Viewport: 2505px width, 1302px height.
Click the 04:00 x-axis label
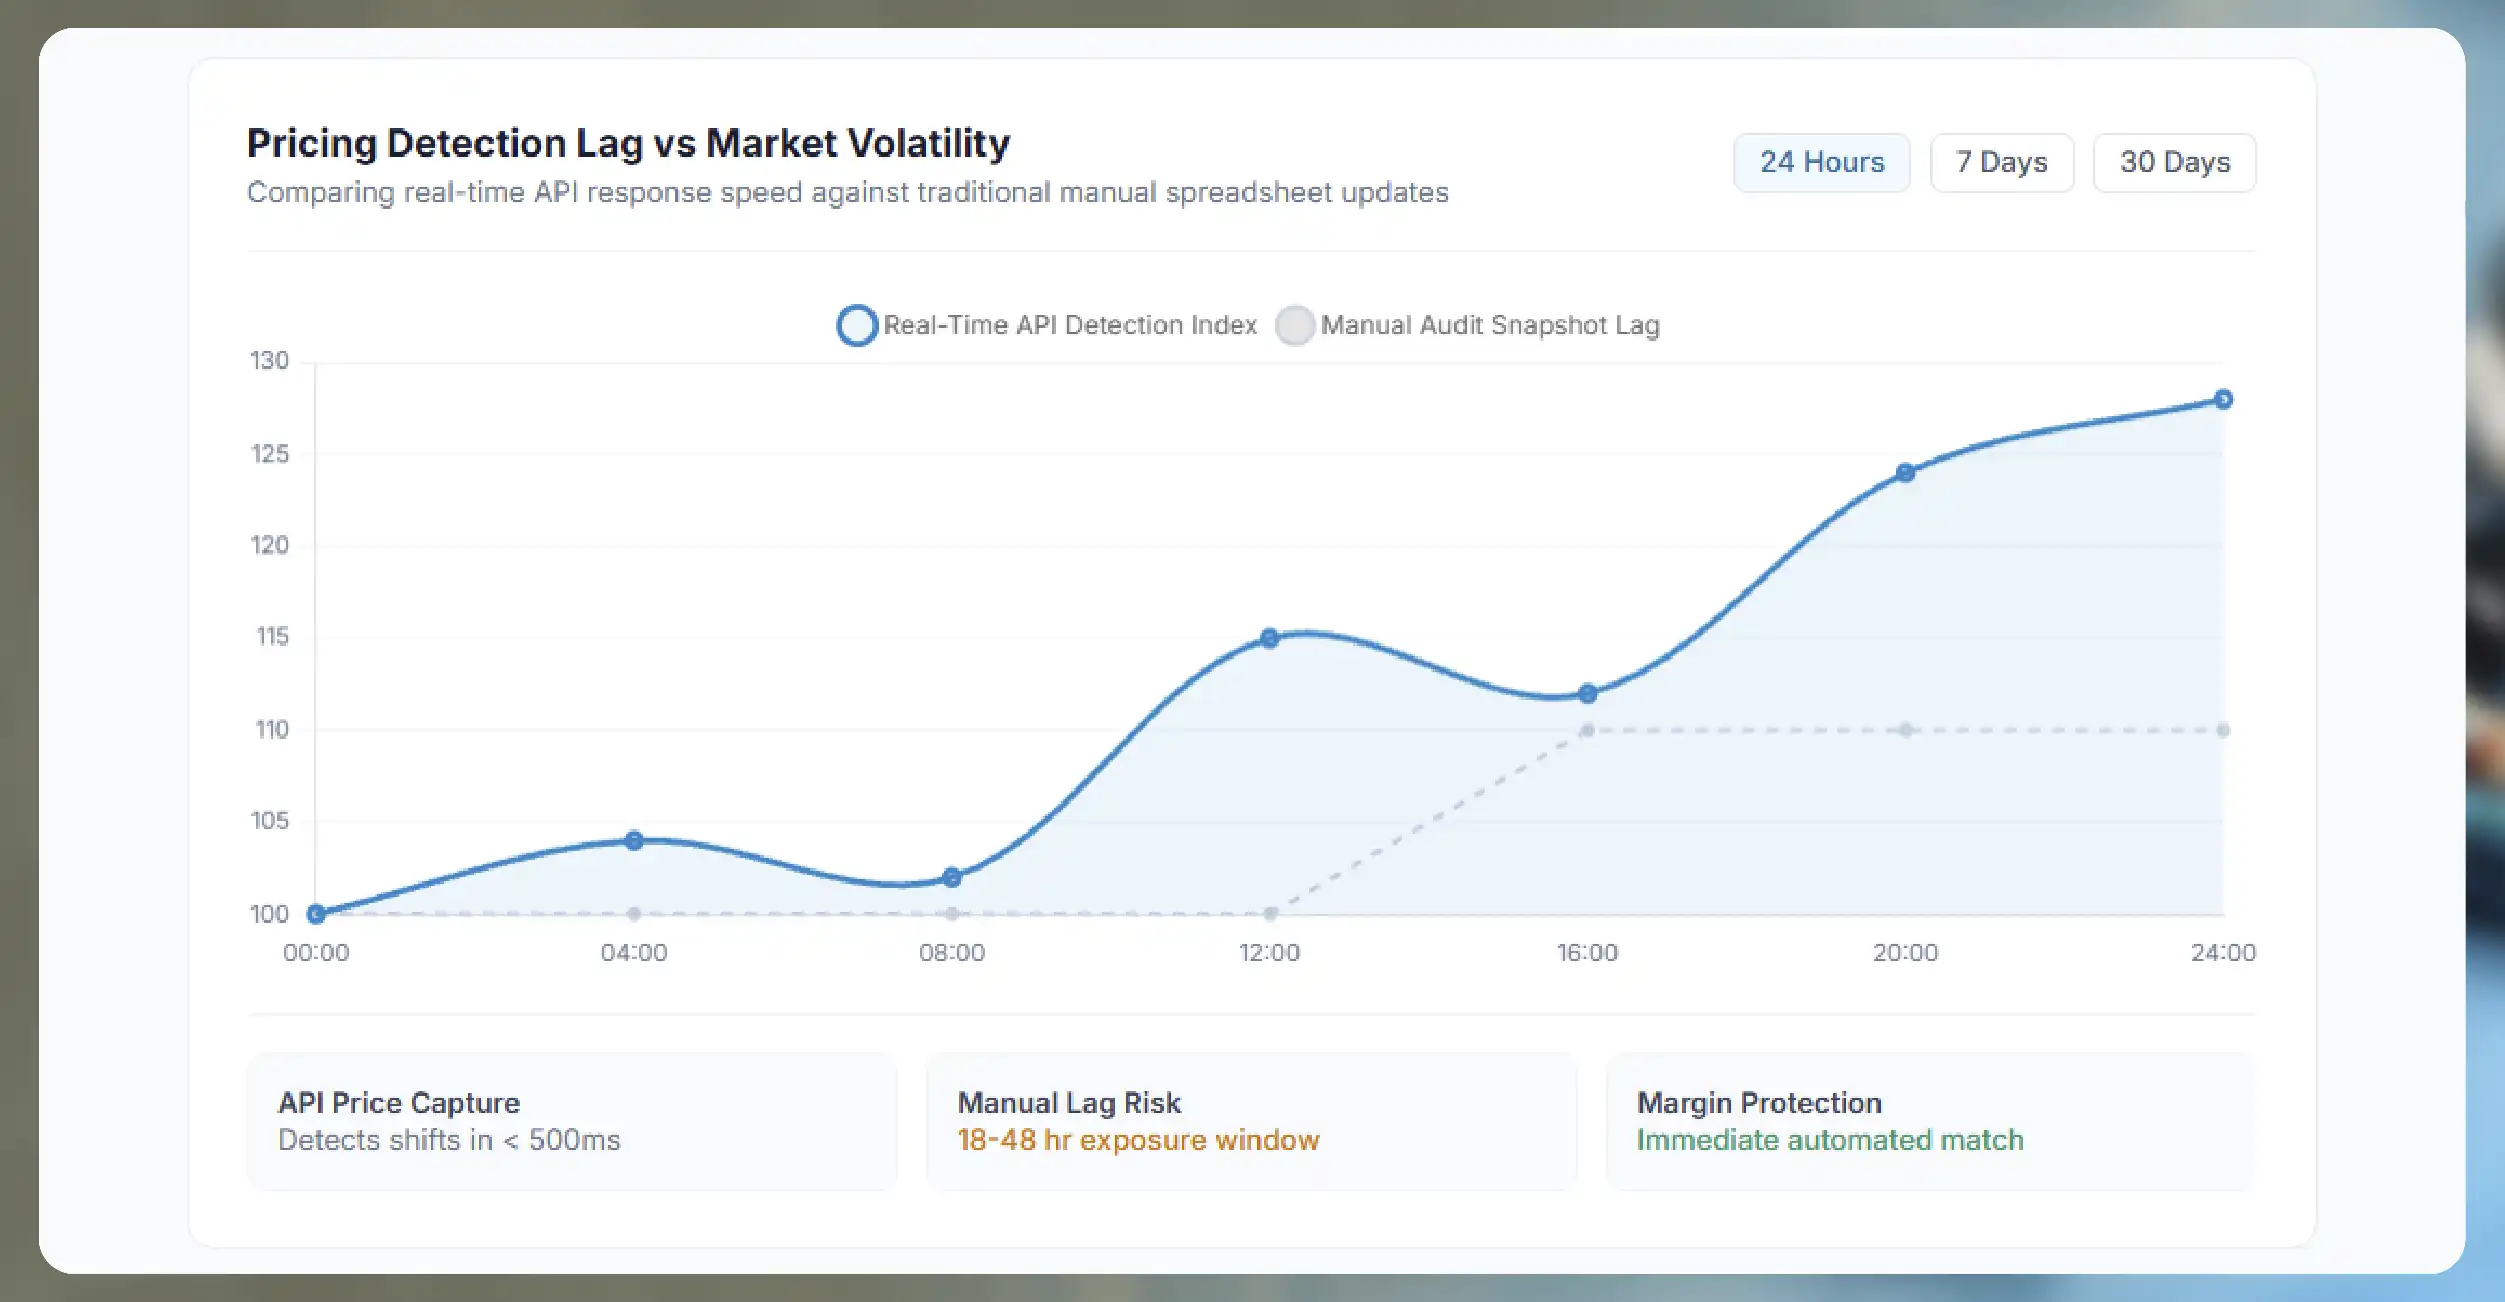(634, 953)
